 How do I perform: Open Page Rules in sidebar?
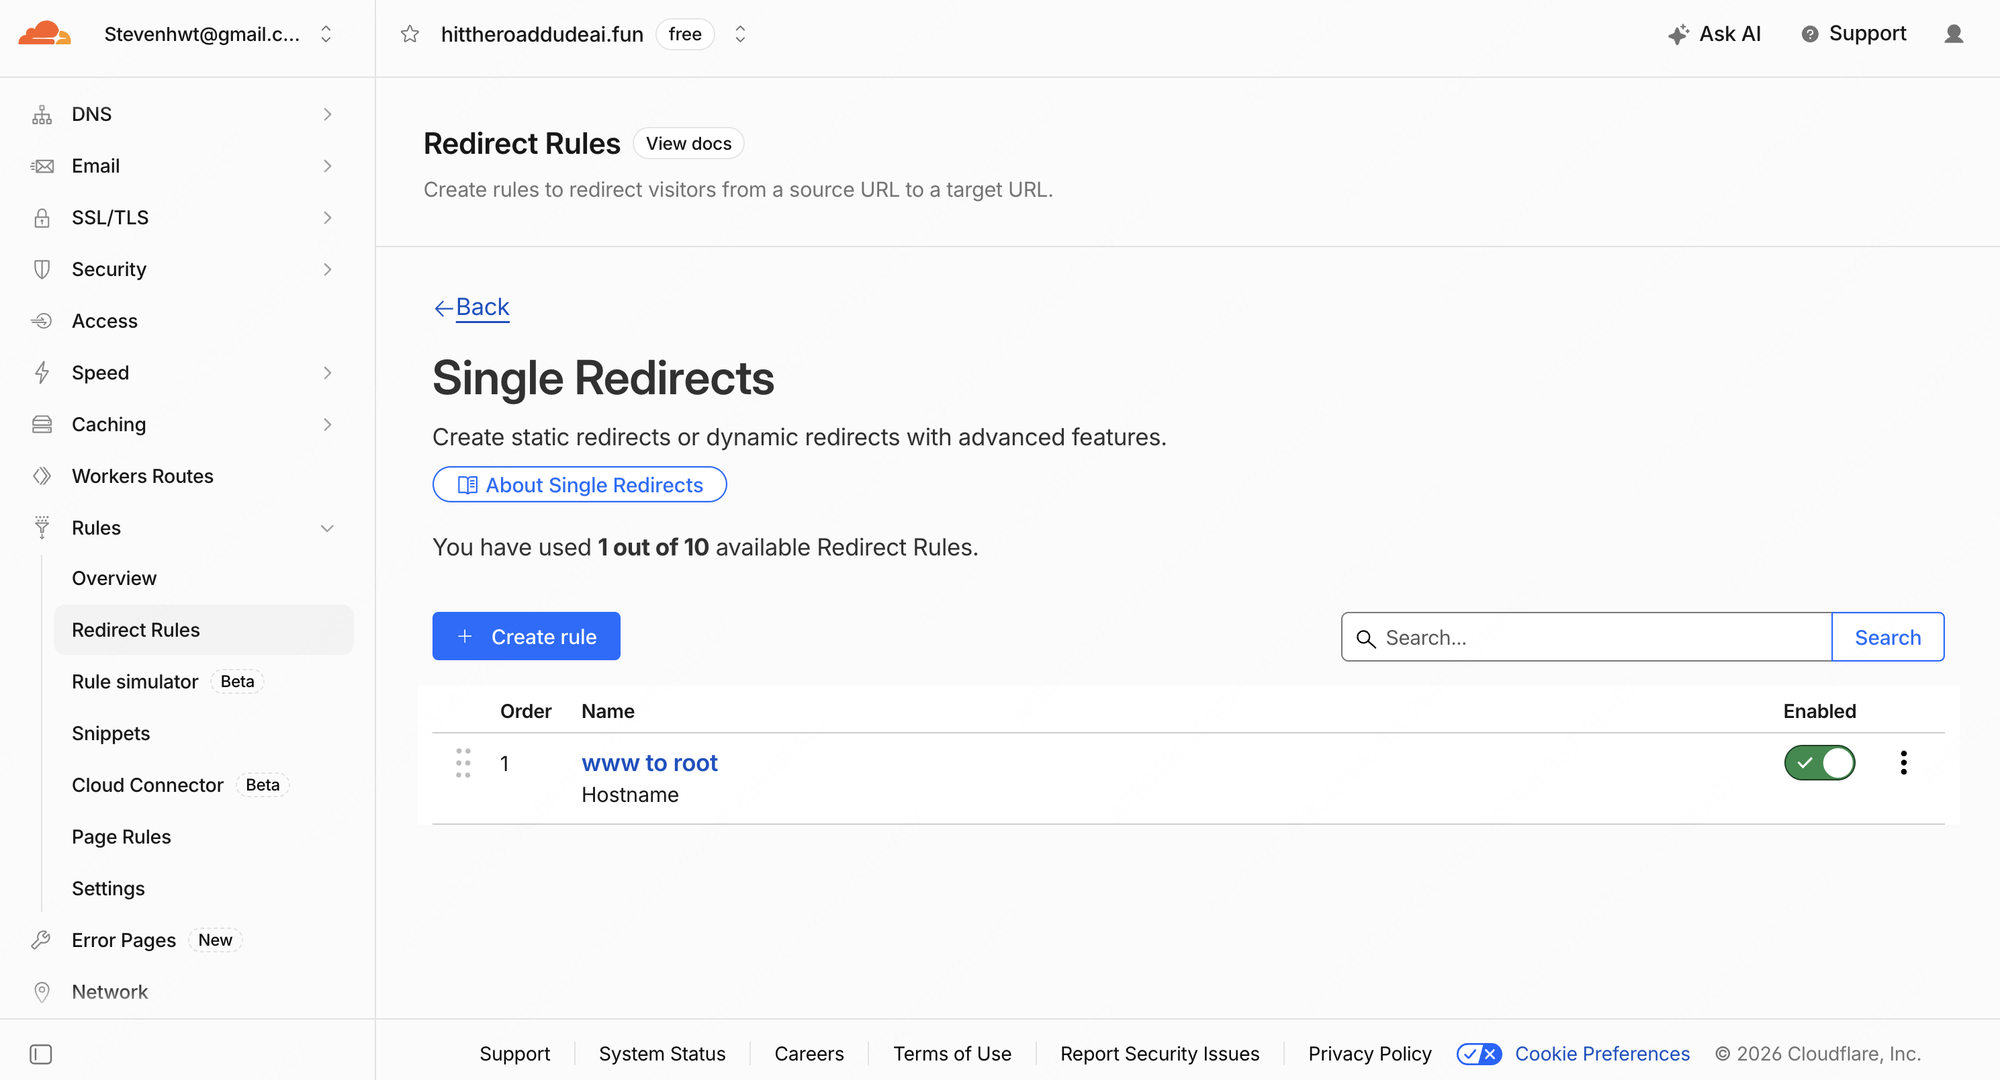(121, 837)
